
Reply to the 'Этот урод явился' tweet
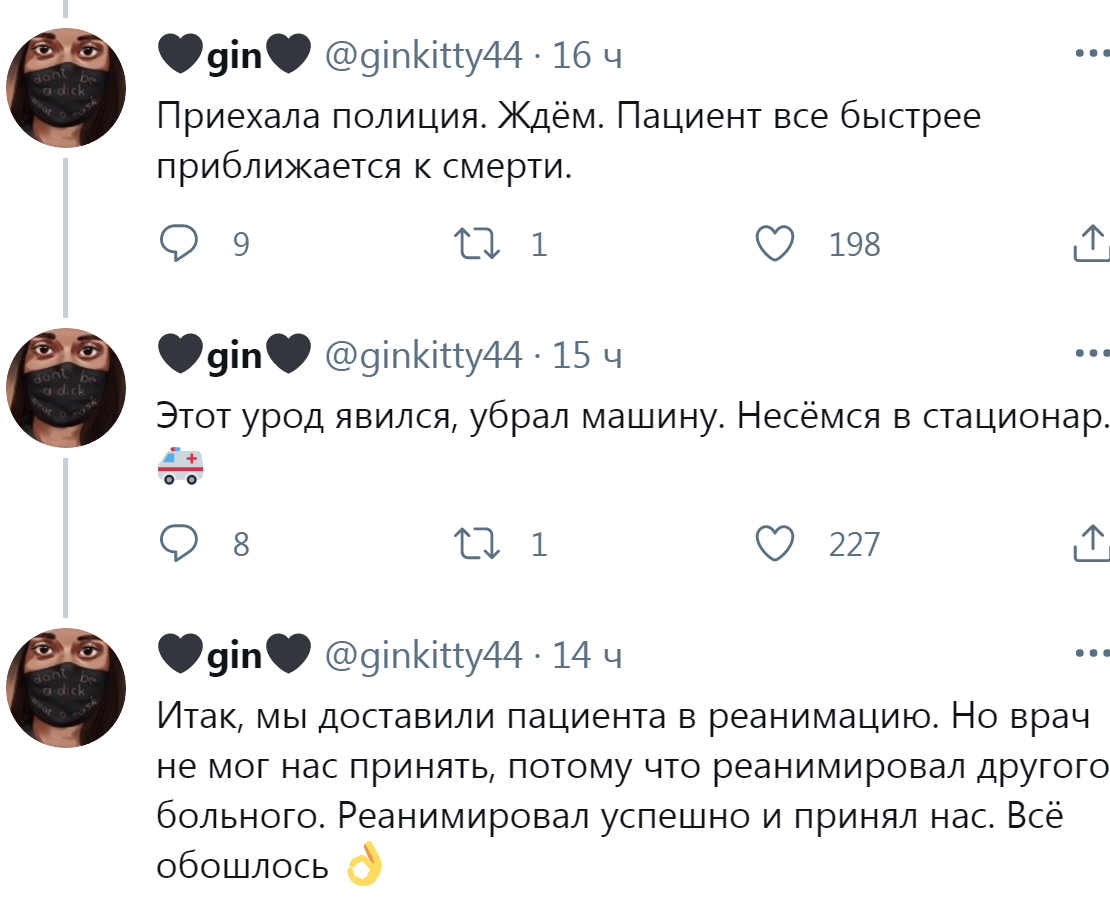pyautogui.click(x=179, y=544)
